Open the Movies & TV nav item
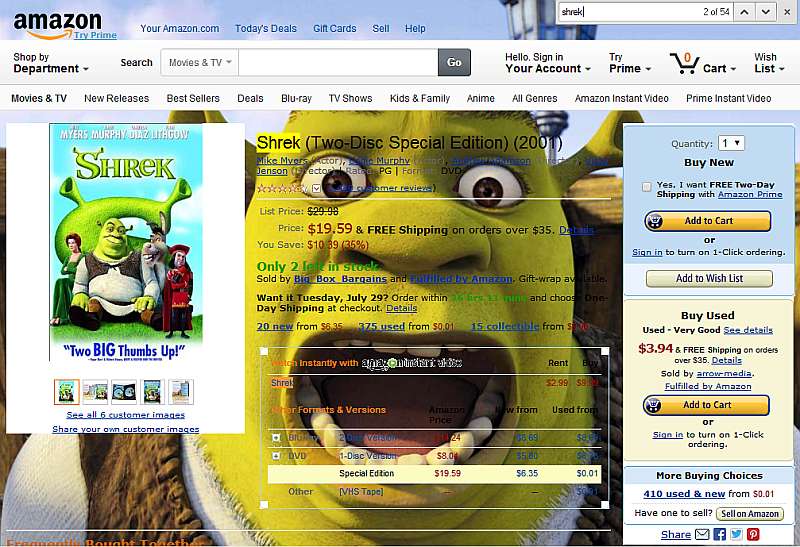This screenshot has width=800, height=547. [39, 98]
